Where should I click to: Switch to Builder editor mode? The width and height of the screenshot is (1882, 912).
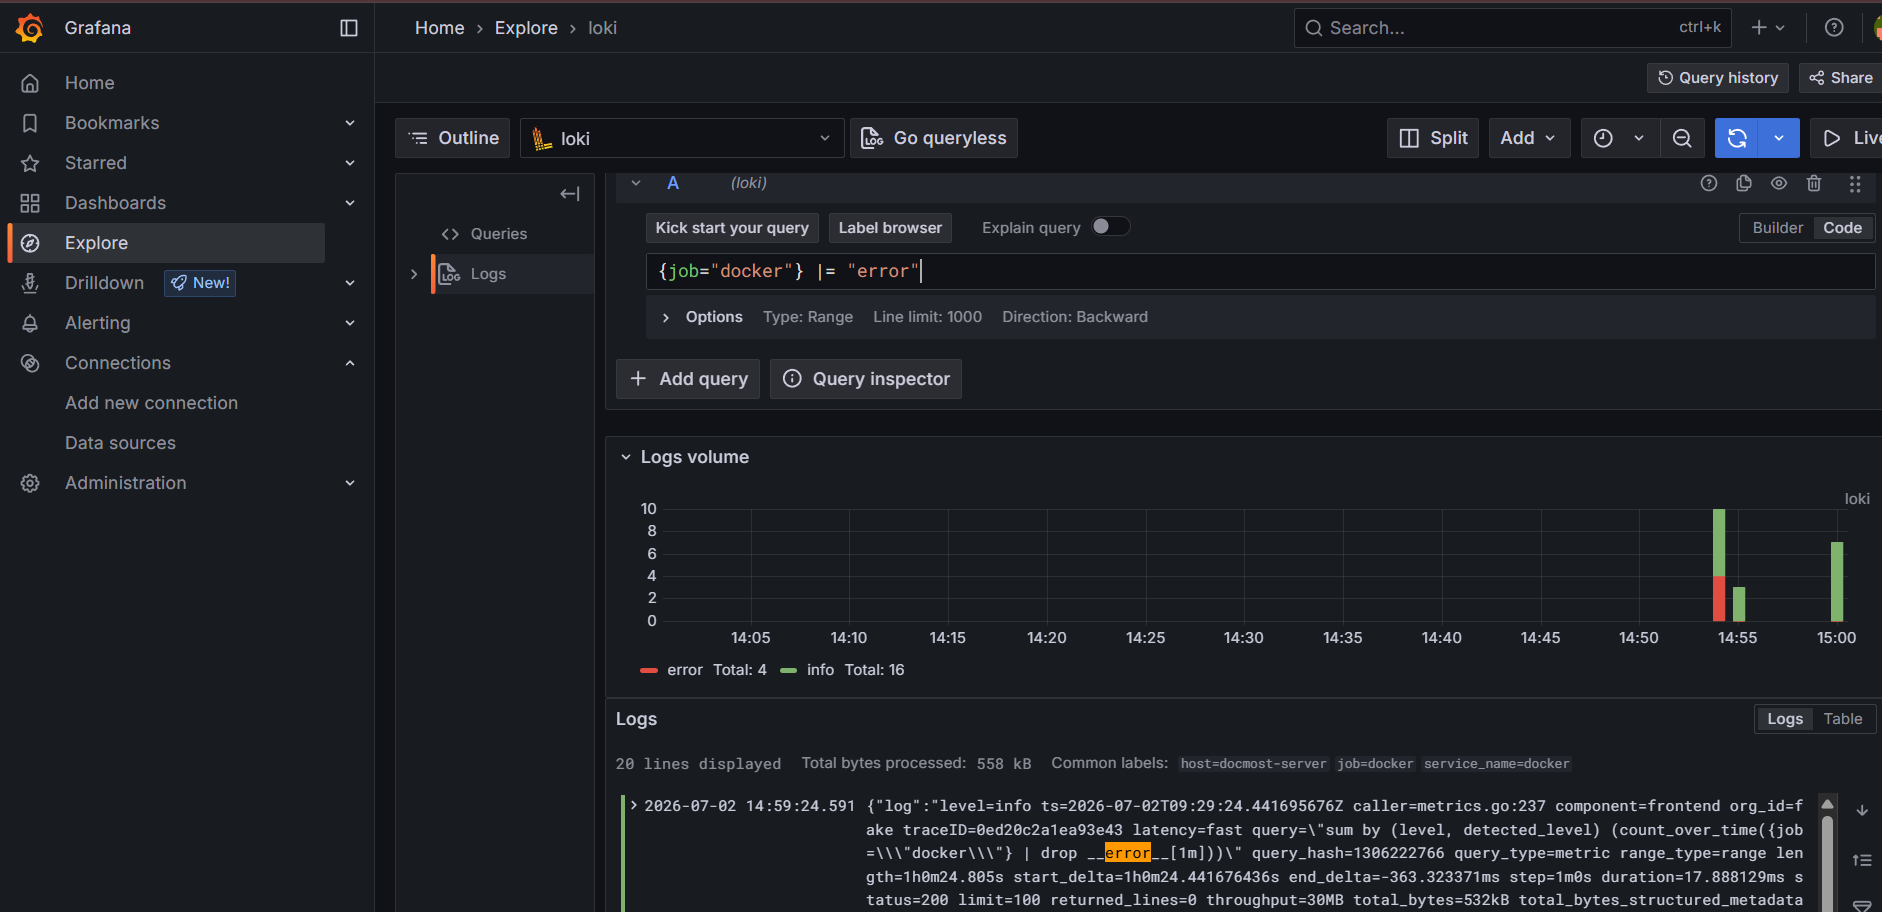(x=1777, y=228)
